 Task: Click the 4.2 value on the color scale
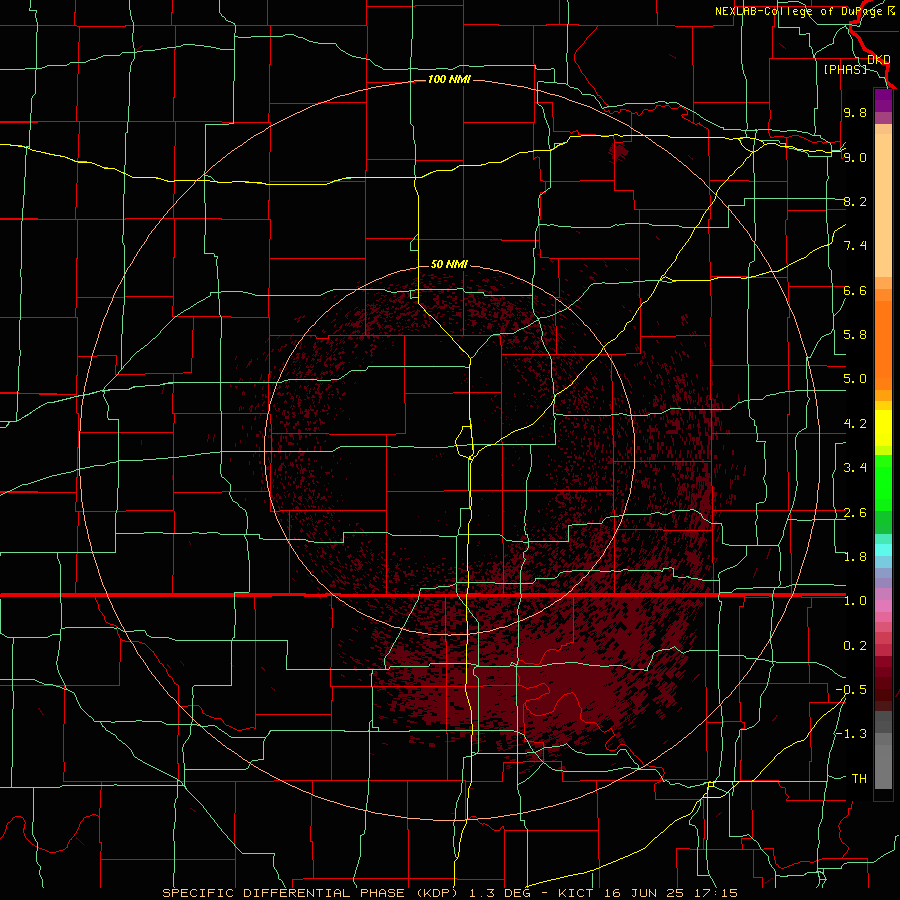[x=855, y=424]
